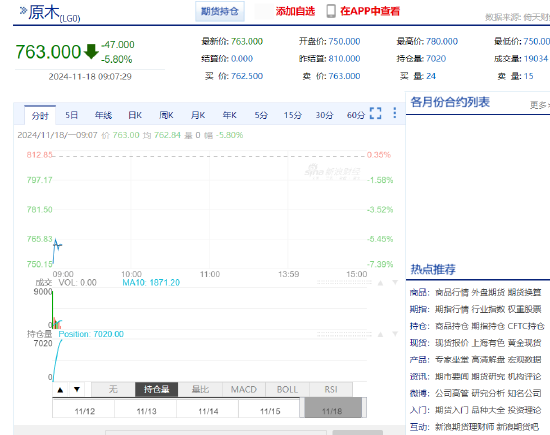Image resolution: width=550 pixels, height=435 pixels.
Task: Open the 期指持仓 link
Action: (x=488, y=326)
